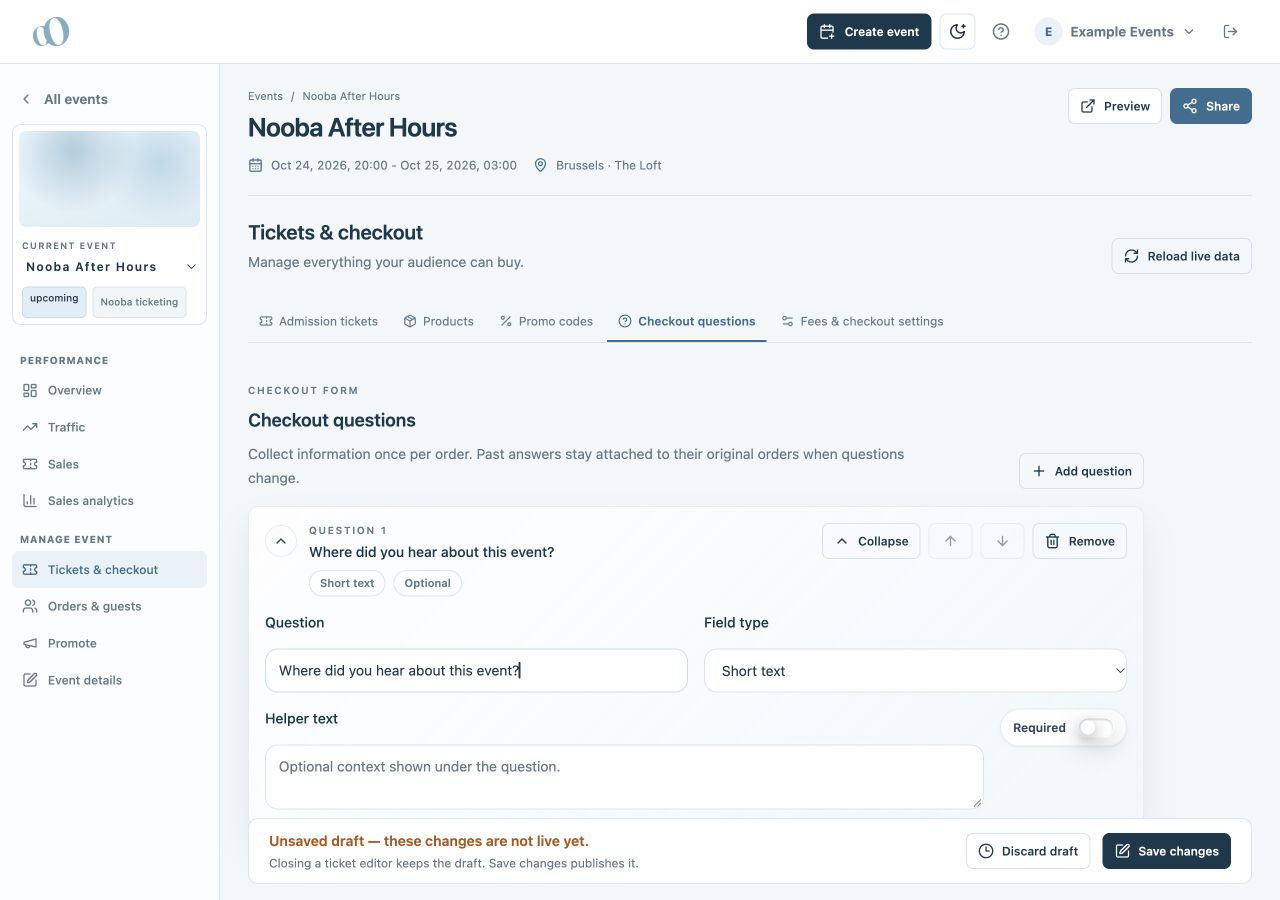Open Overview in the sidebar
The height and width of the screenshot is (900, 1280).
coord(109,390)
